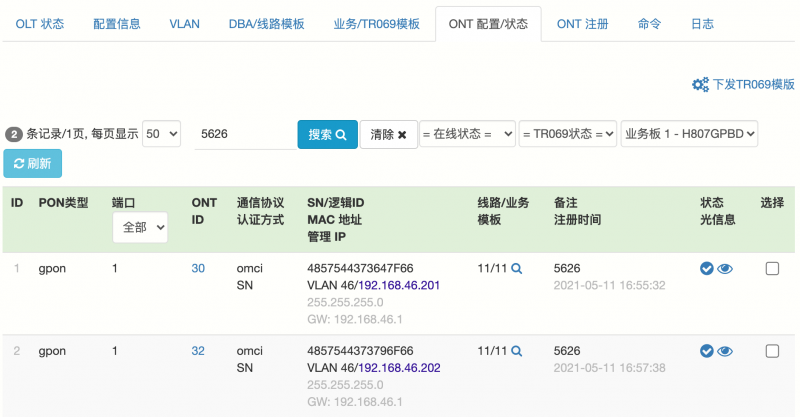800x417 pixels.
Task: Expand the 业务板 1 - H807GPBD dropdown
Action: pos(689,134)
